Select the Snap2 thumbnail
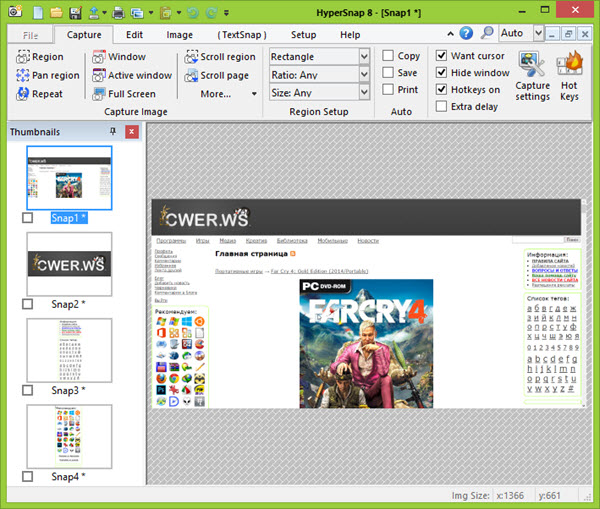The image size is (600, 509). tap(69, 265)
